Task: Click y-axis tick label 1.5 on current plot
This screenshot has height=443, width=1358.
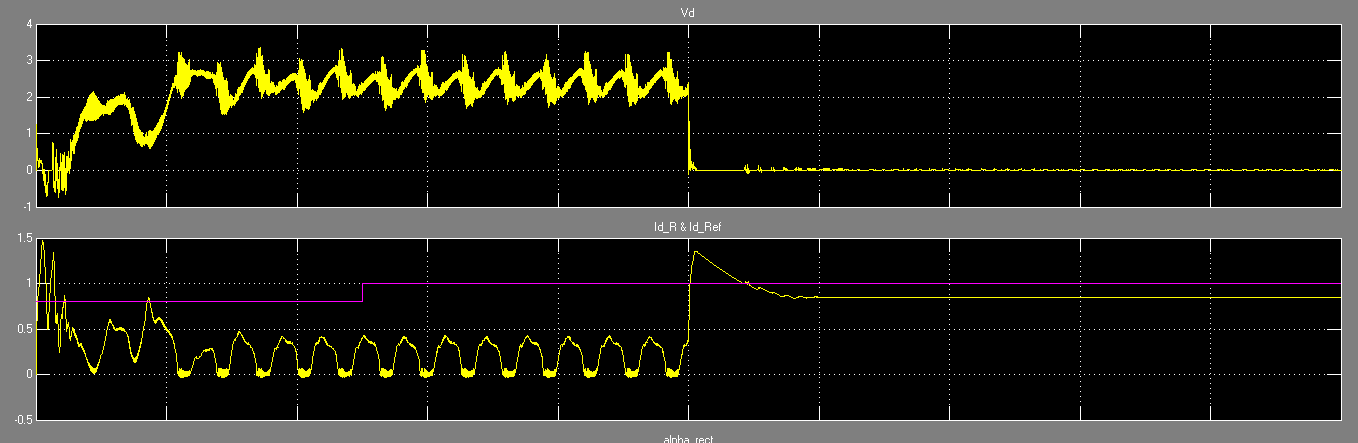Action: 22,239
